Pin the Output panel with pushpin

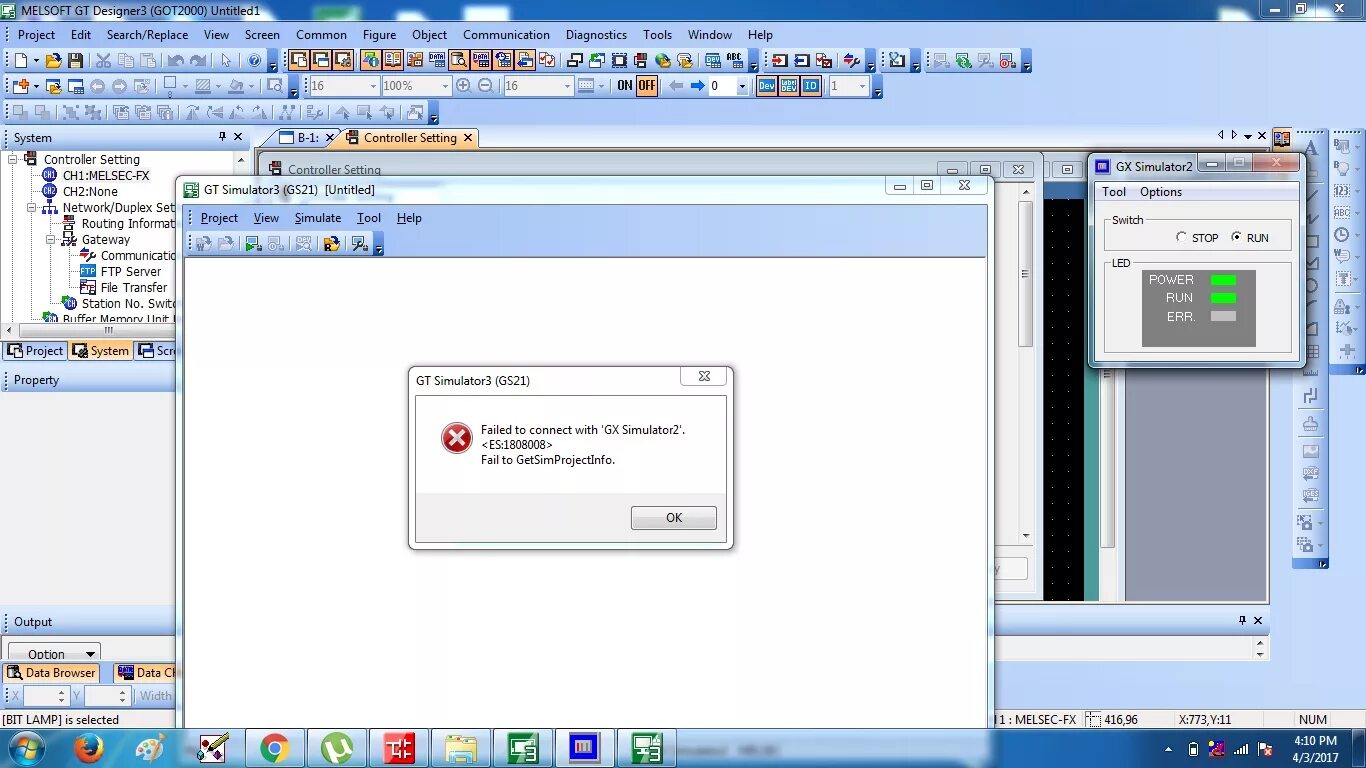point(1243,620)
